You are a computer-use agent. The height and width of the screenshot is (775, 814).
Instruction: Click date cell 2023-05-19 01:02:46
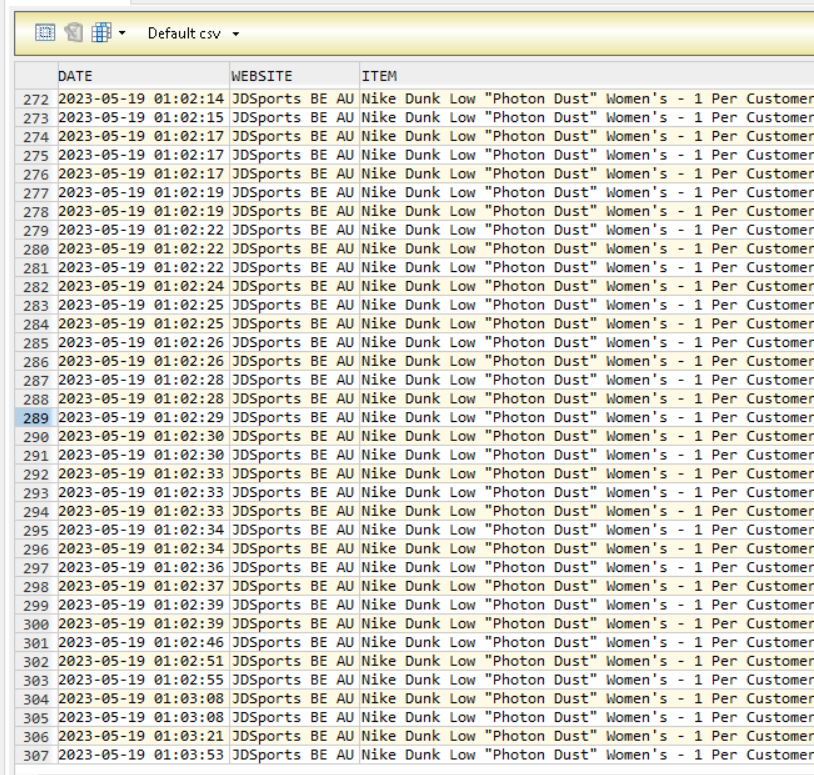point(143,642)
